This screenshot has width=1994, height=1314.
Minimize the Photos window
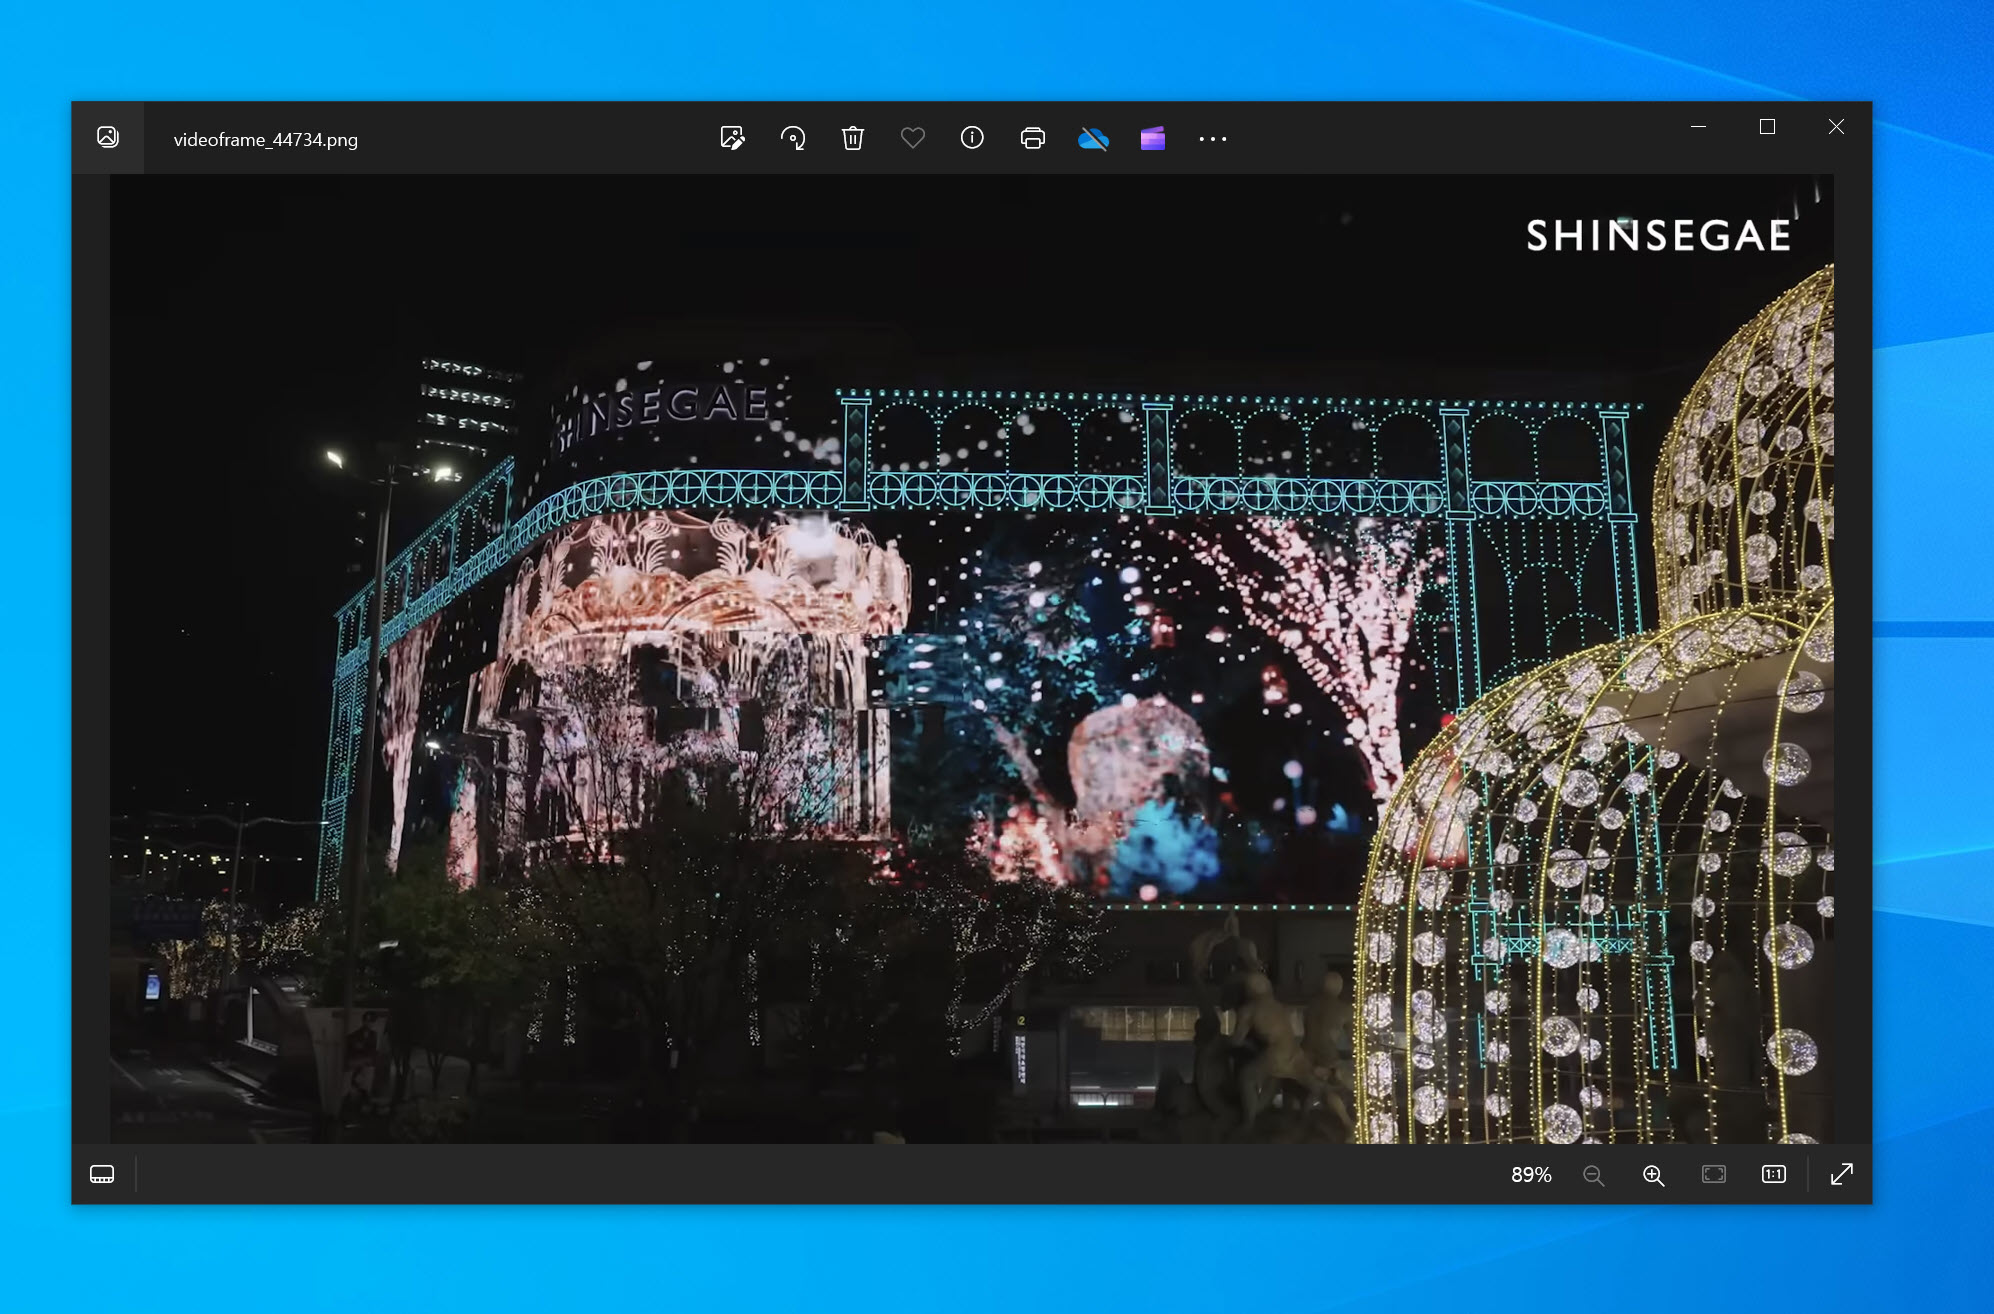[x=1698, y=127]
